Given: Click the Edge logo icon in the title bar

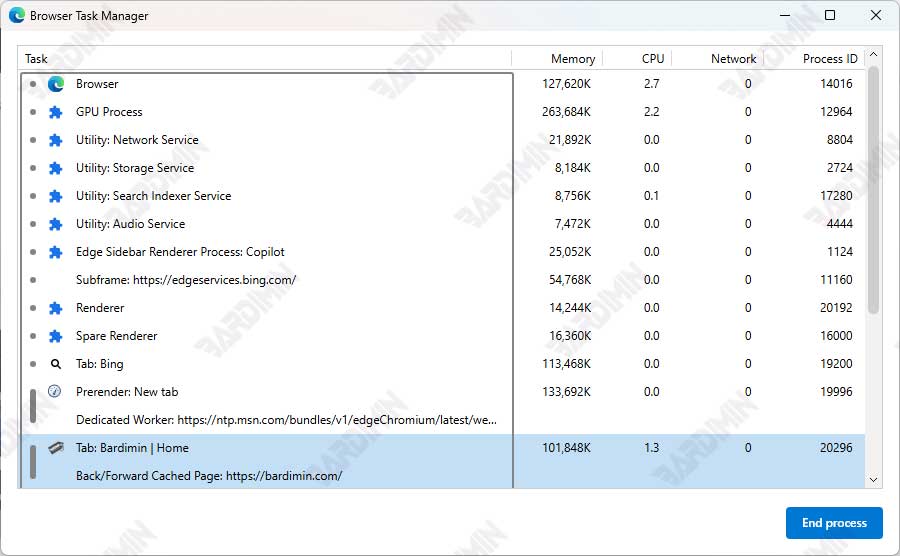Looking at the screenshot, I should (17, 15).
